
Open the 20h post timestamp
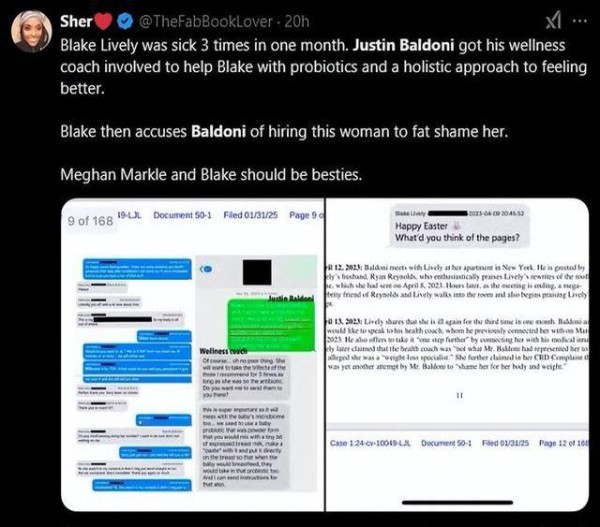(x=297, y=21)
